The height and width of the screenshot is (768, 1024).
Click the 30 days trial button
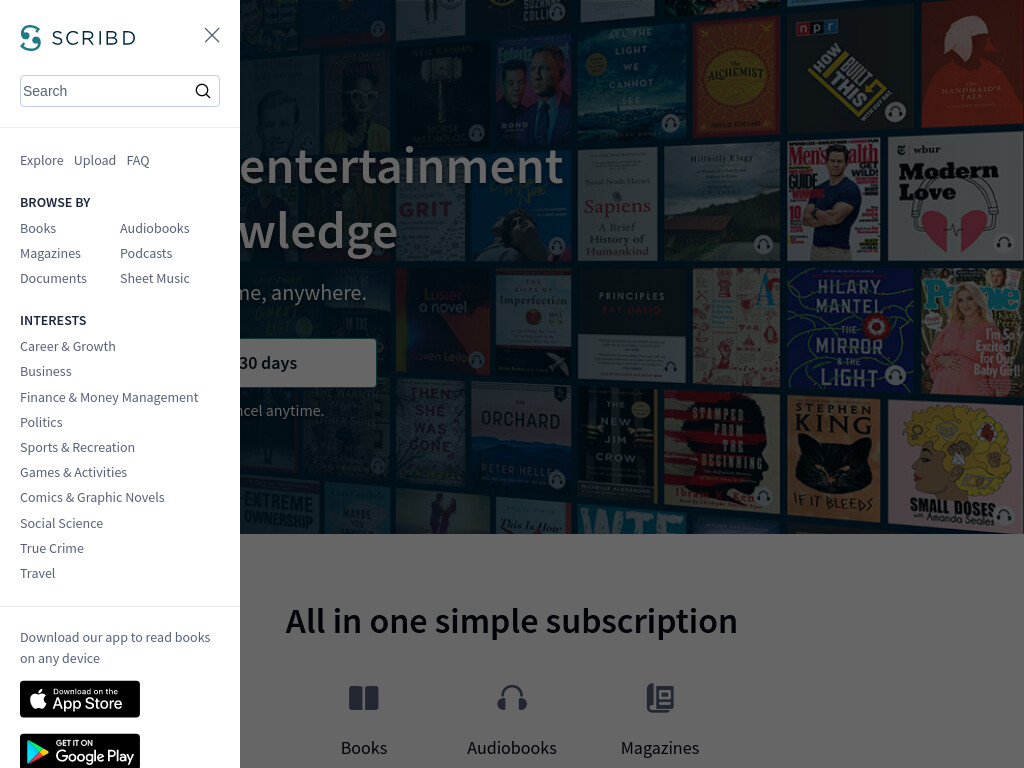tap(308, 362)
